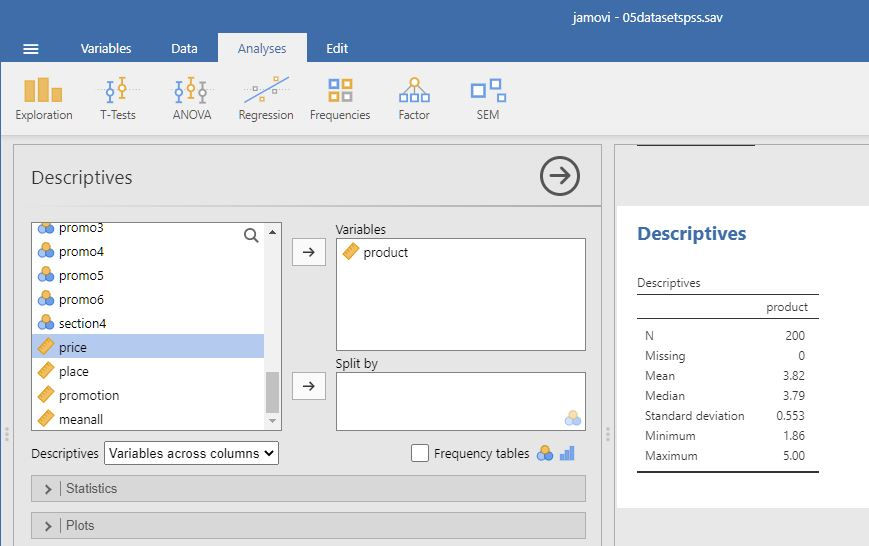Open the Frequencies analyses menu
869x546 pixels.
coord(340,99)
